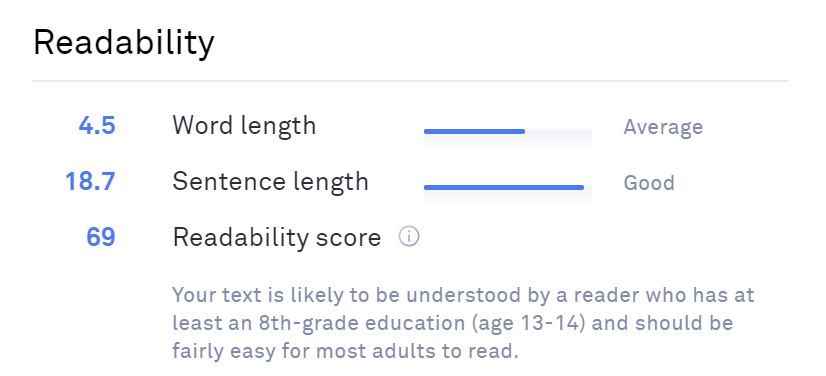The width and height of the screenshot is (826, 376).
Task: Click the Sentence length progress bar
Action: (508, 187)
